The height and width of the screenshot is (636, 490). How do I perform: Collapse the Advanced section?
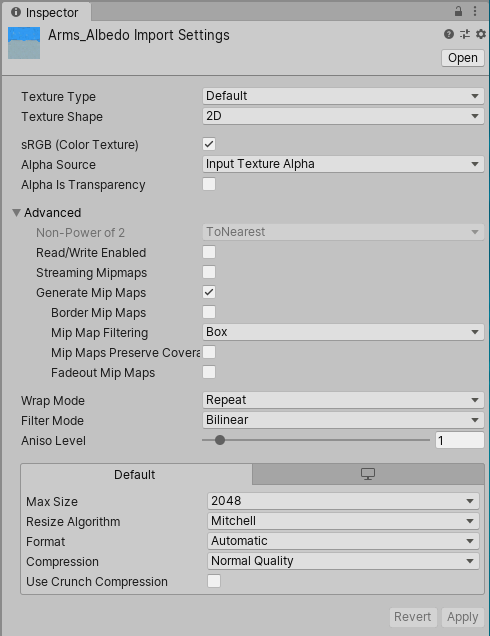tap(16, 213)
